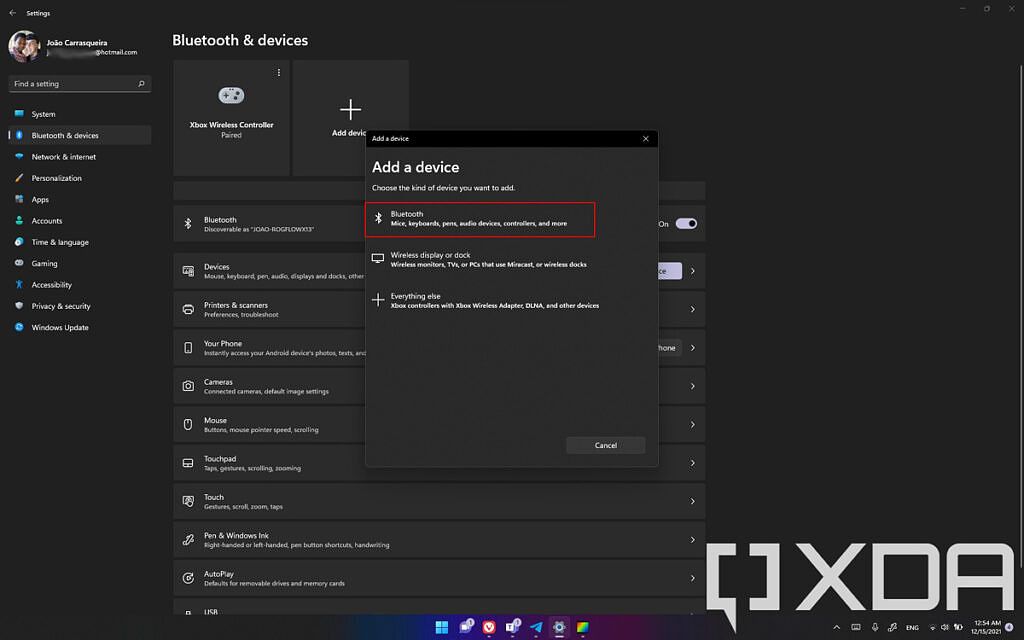Select Bluetooth in the Add a device dialog
This screenshot has height=640, width=1024.
480,219
